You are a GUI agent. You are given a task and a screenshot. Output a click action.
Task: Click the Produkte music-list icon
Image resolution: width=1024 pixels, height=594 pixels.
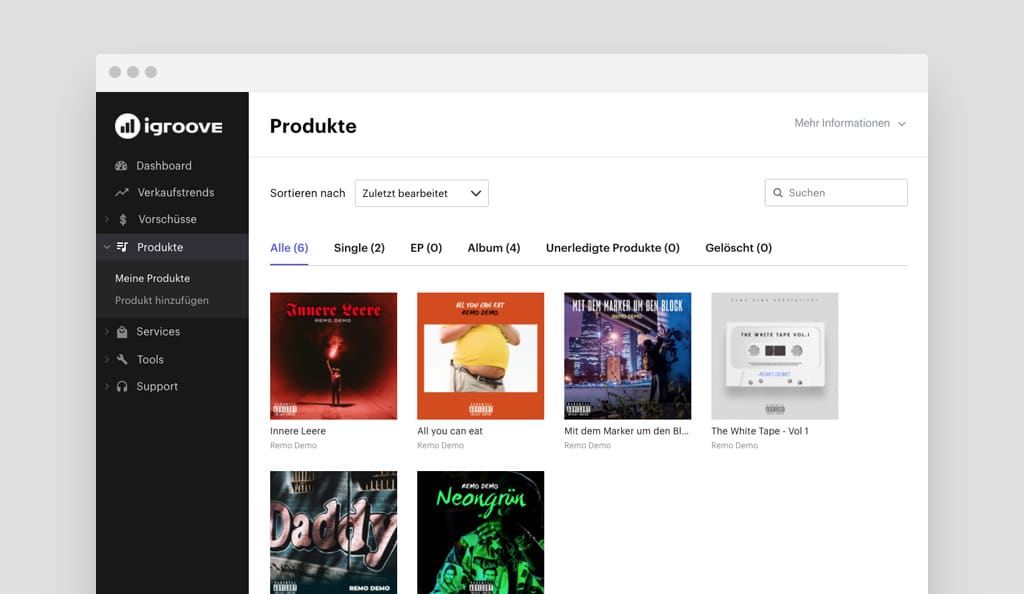coord(122,247)
